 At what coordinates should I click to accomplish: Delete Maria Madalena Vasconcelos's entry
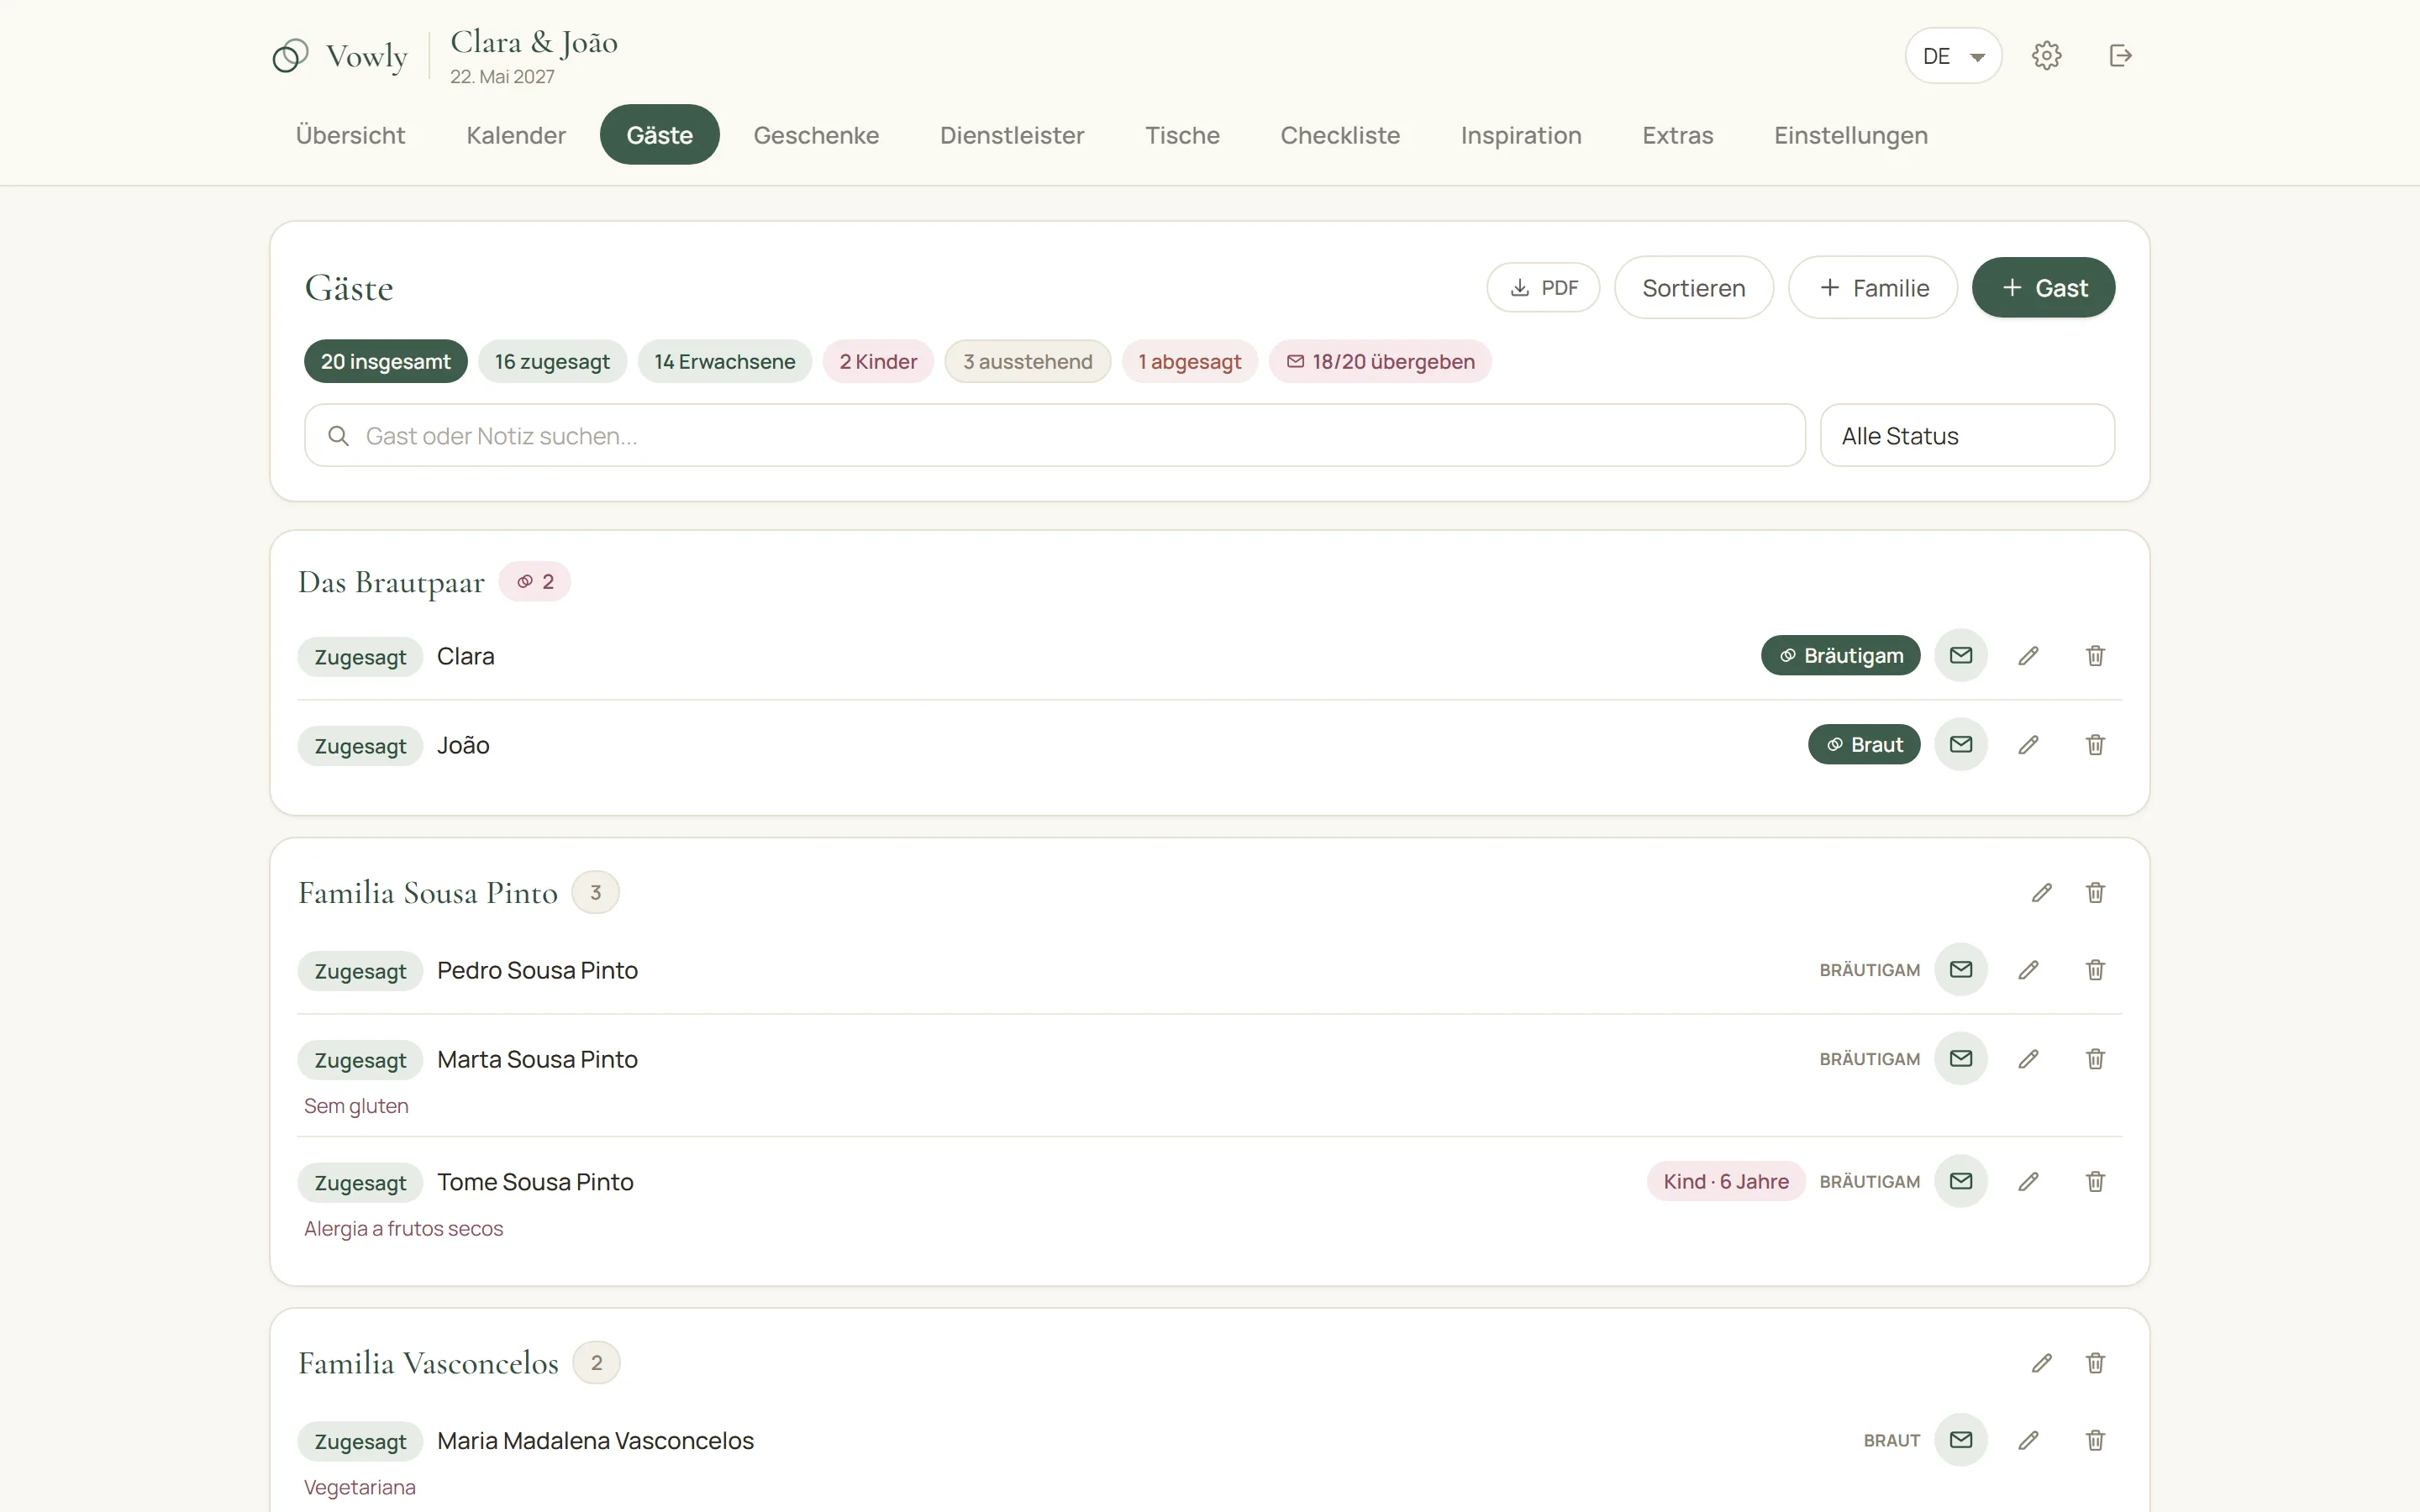[2095, 1440]
